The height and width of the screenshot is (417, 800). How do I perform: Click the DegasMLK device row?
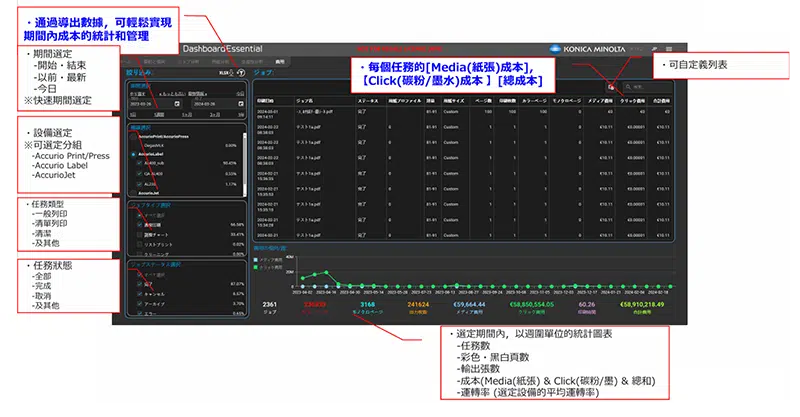187,145
